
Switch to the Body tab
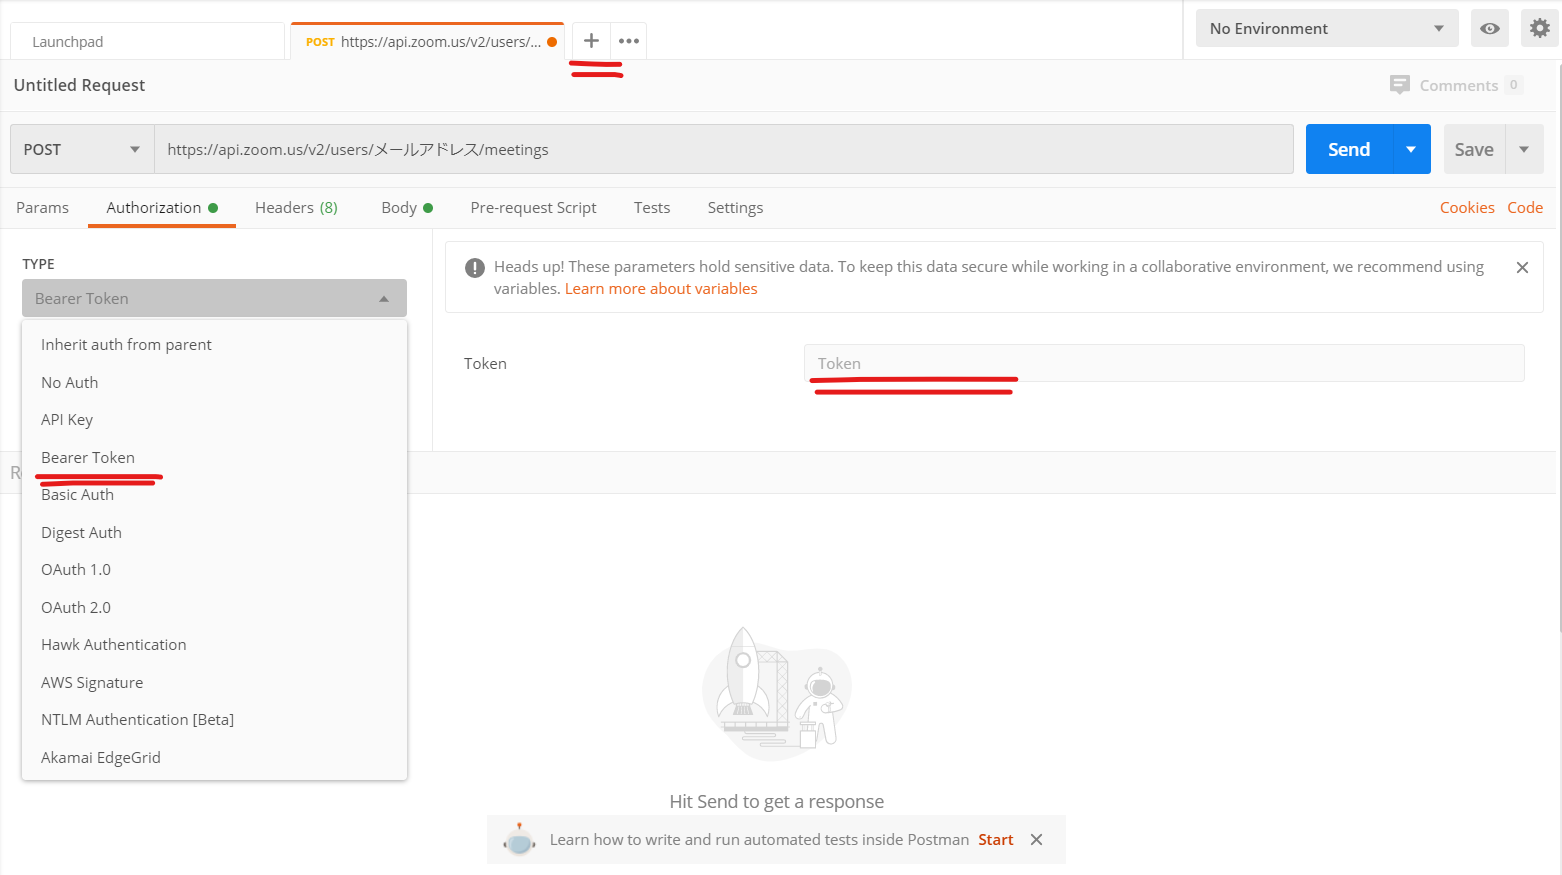pos(406,207)
